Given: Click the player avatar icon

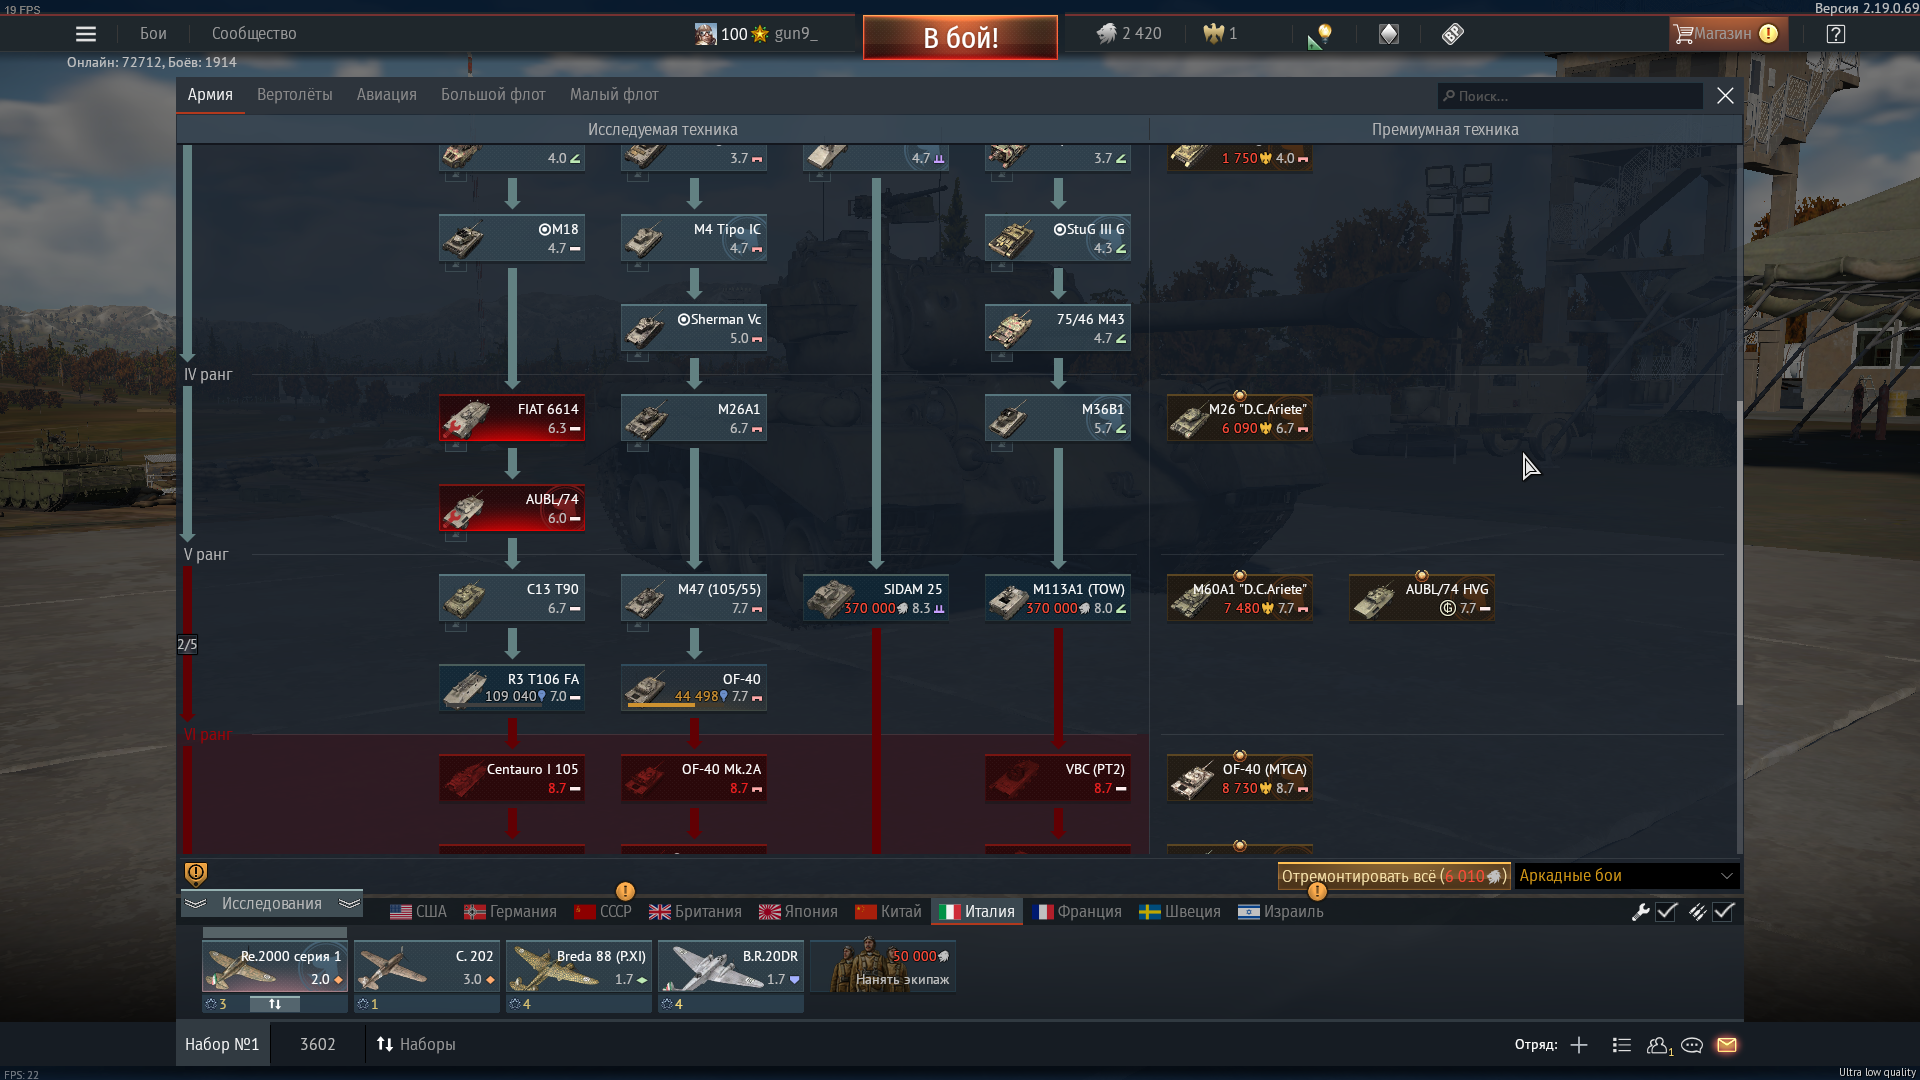Looking at the screenshot, I should coord(706,34).
